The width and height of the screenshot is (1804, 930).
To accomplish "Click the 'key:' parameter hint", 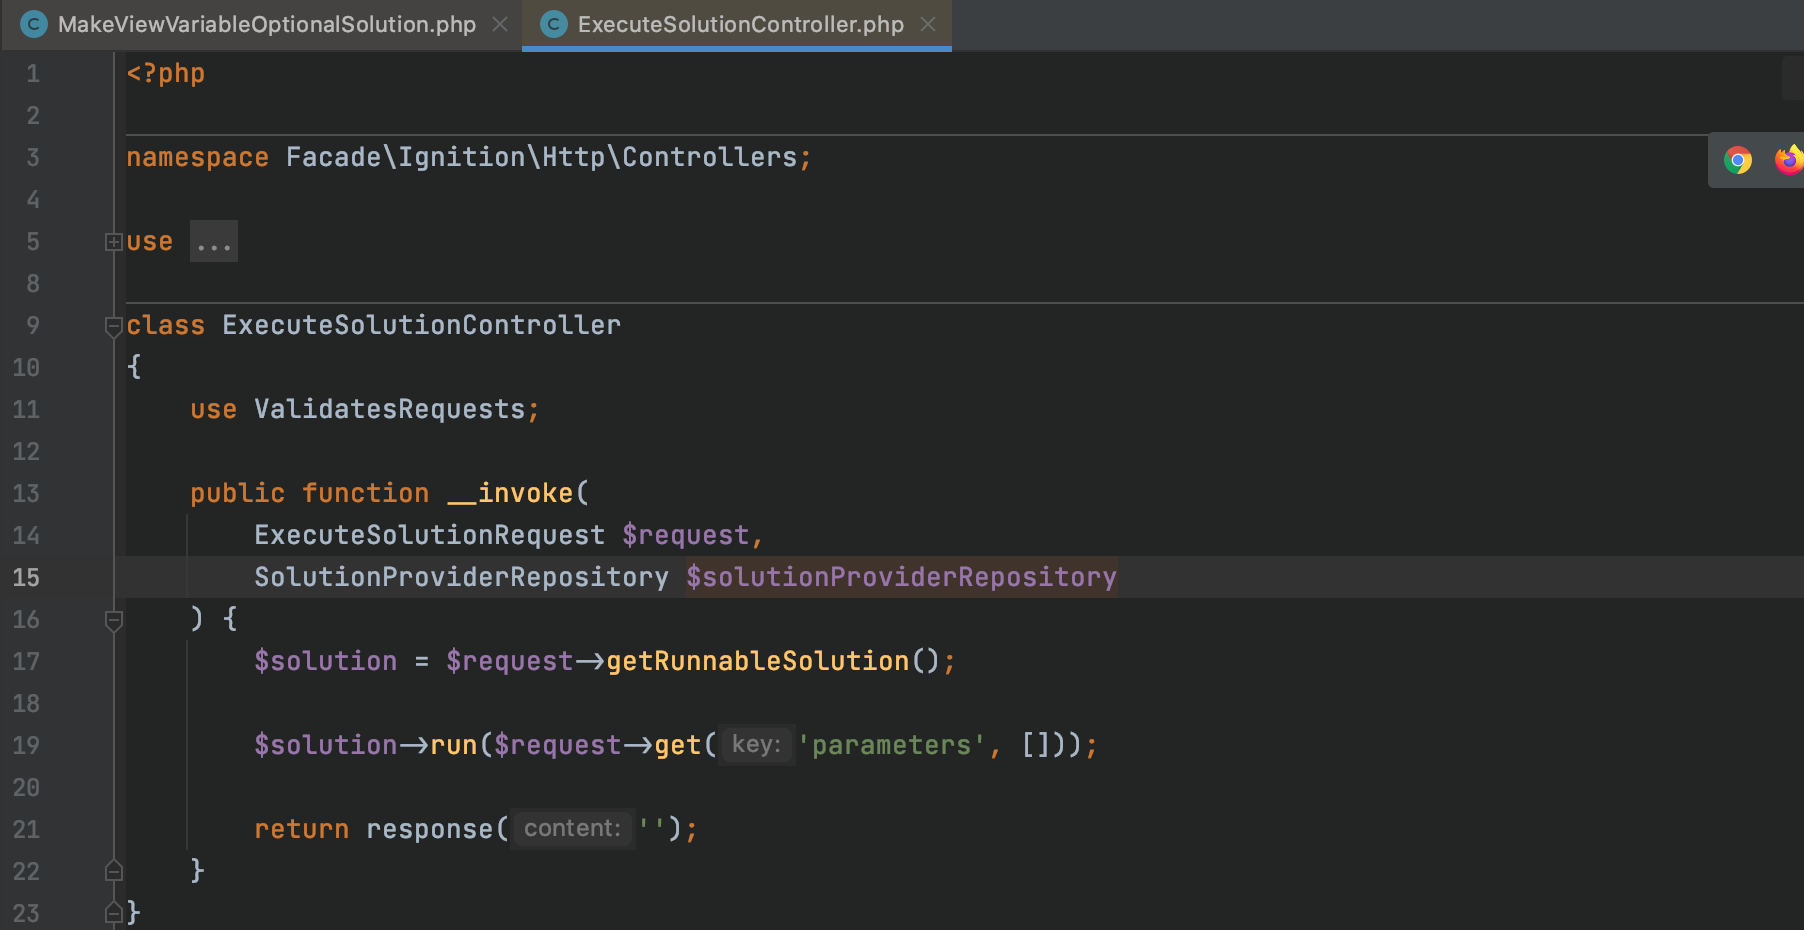I will [756, 745].
